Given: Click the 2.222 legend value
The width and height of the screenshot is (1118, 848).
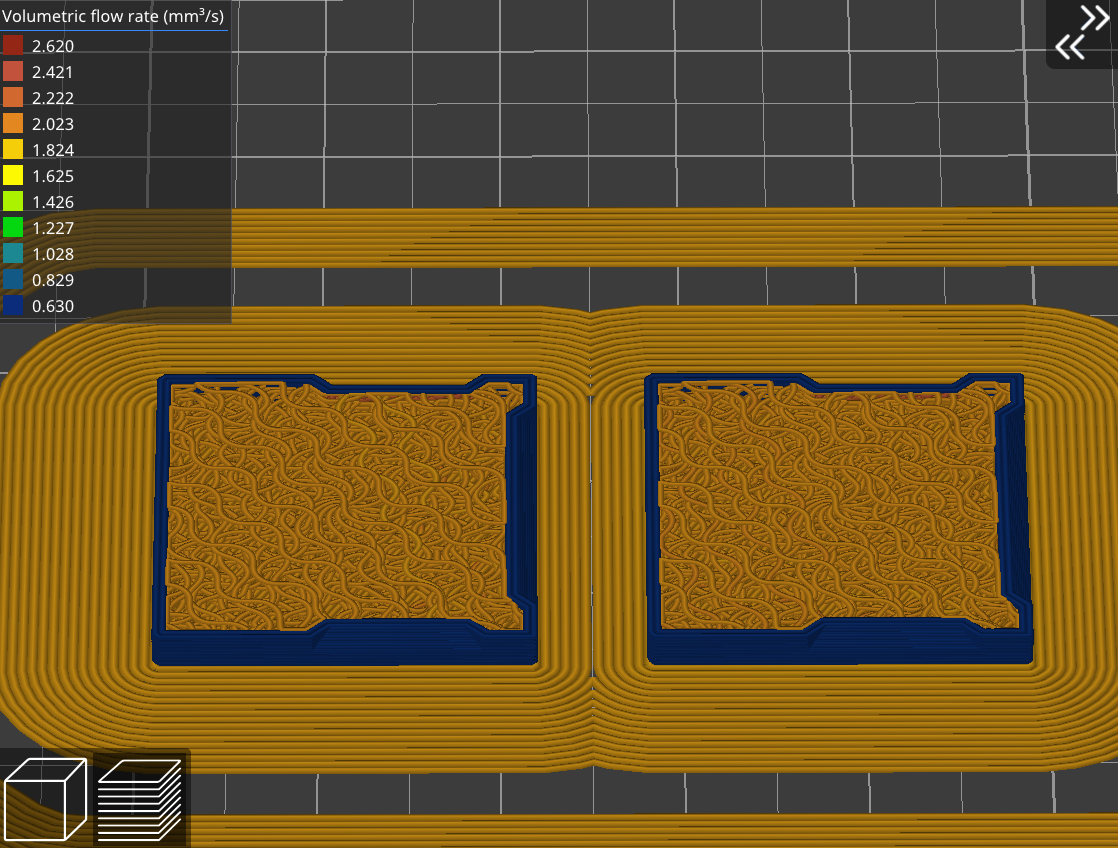Looking at the screenshot, I should click(53, 98).
